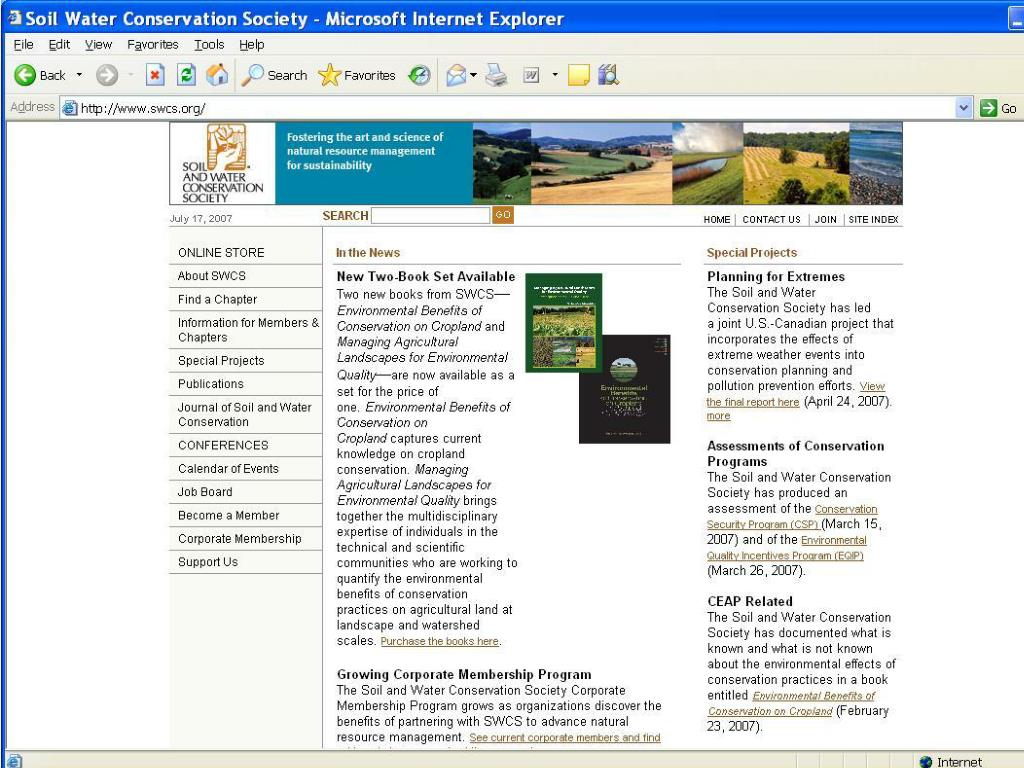Open Environmental Quality Incentives Program (EQIP) link
This screenshot has height=768, width=1024.
coord(785,556)
